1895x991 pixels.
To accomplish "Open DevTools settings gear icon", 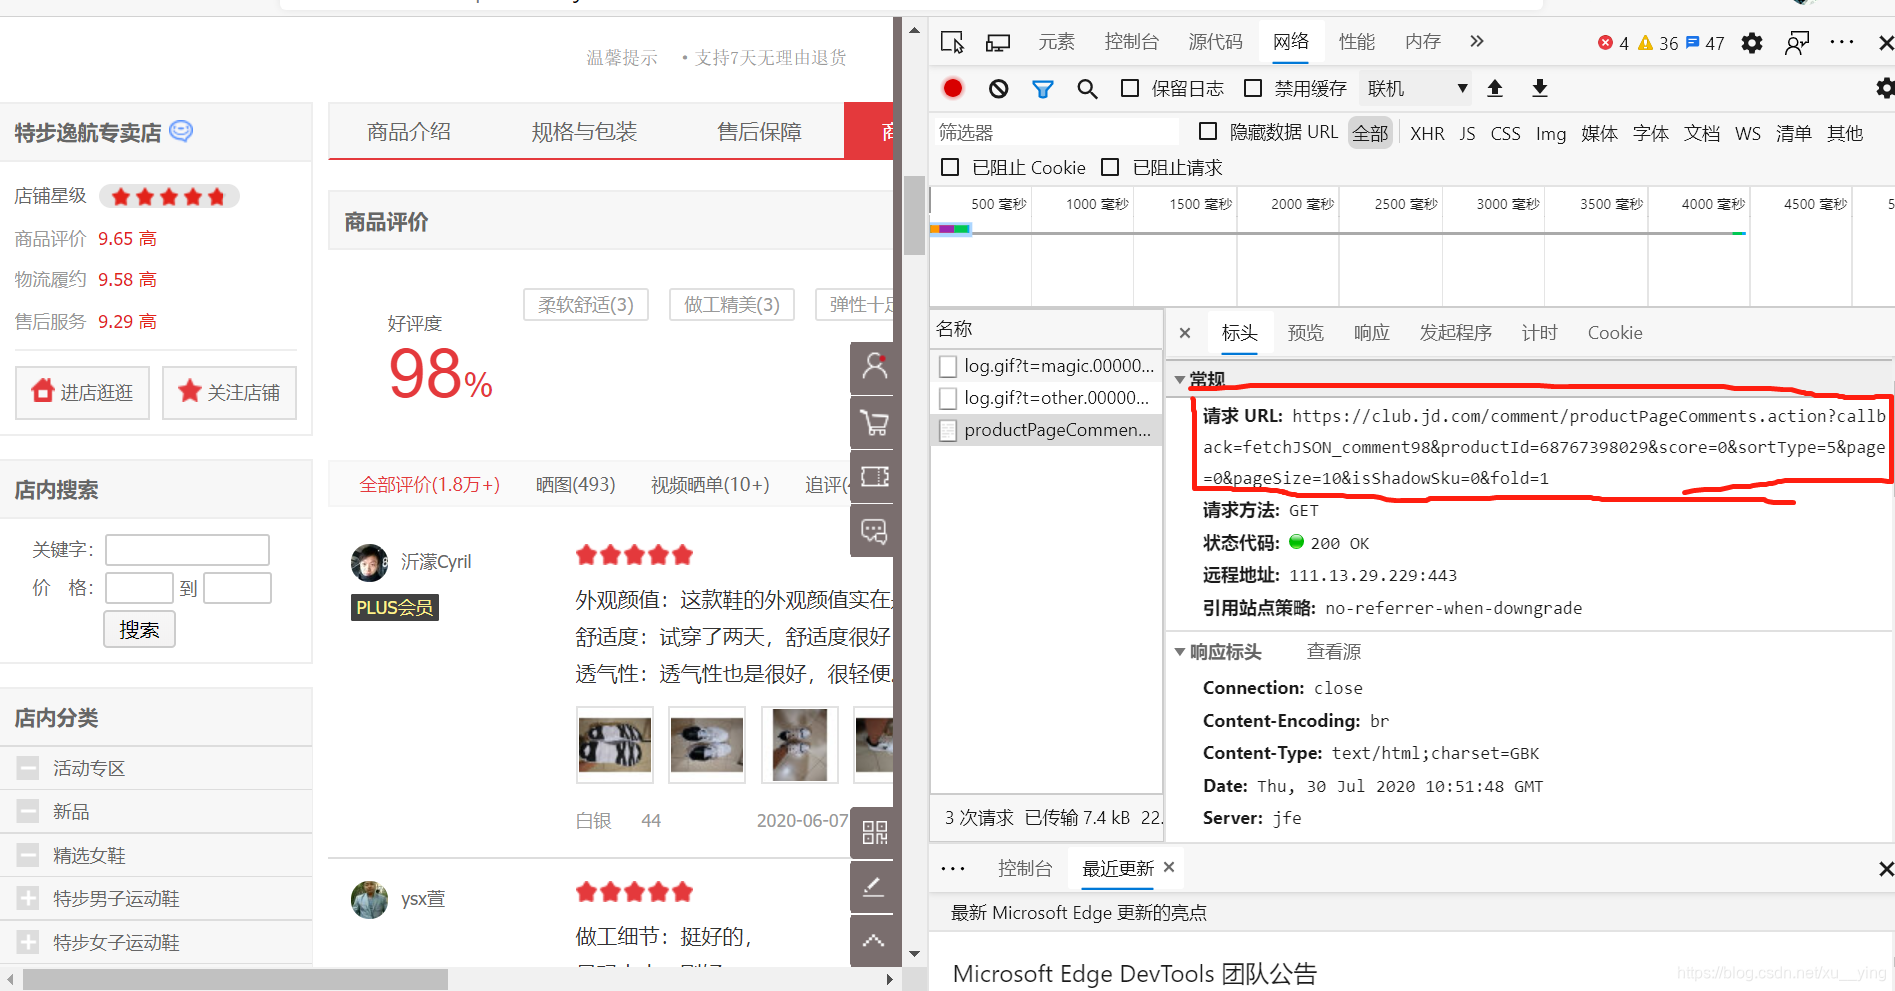I will tap(1752, 43).
